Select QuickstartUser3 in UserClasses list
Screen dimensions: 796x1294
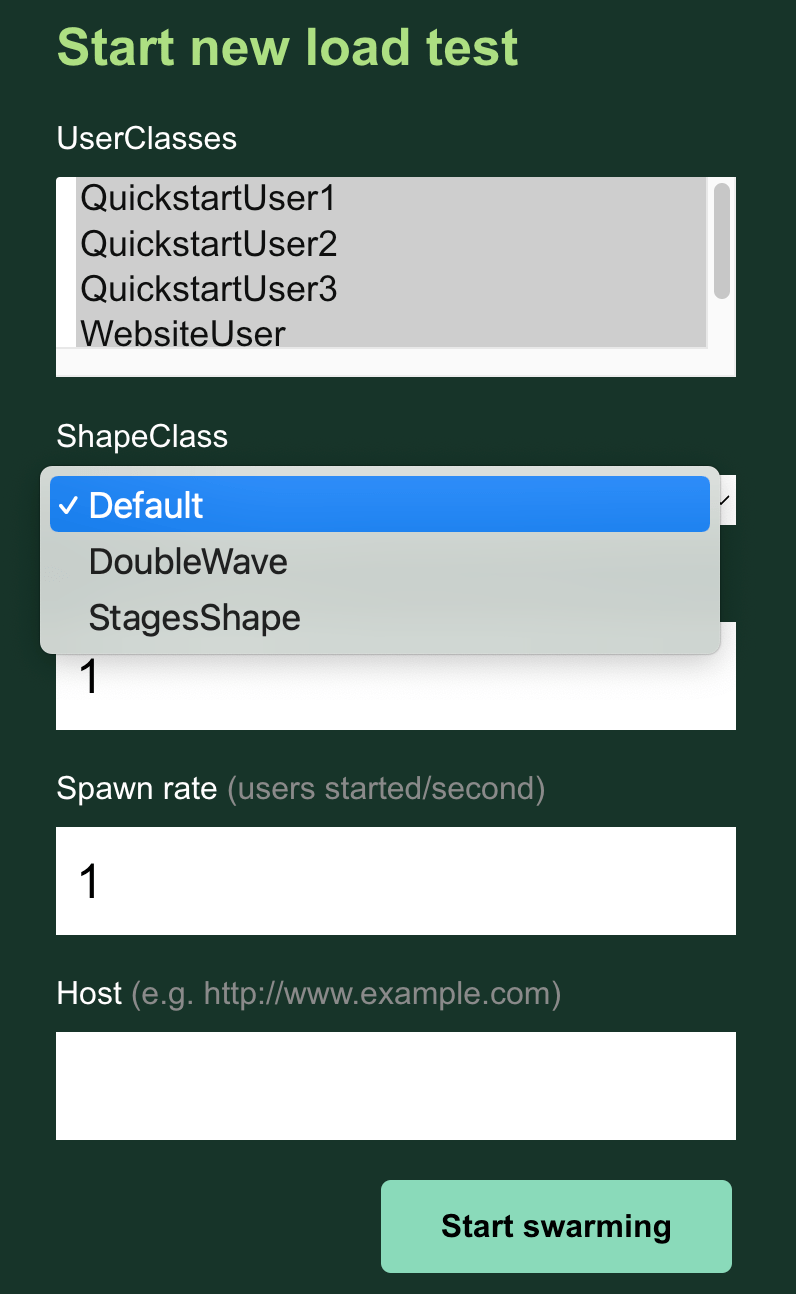[210, 289]
